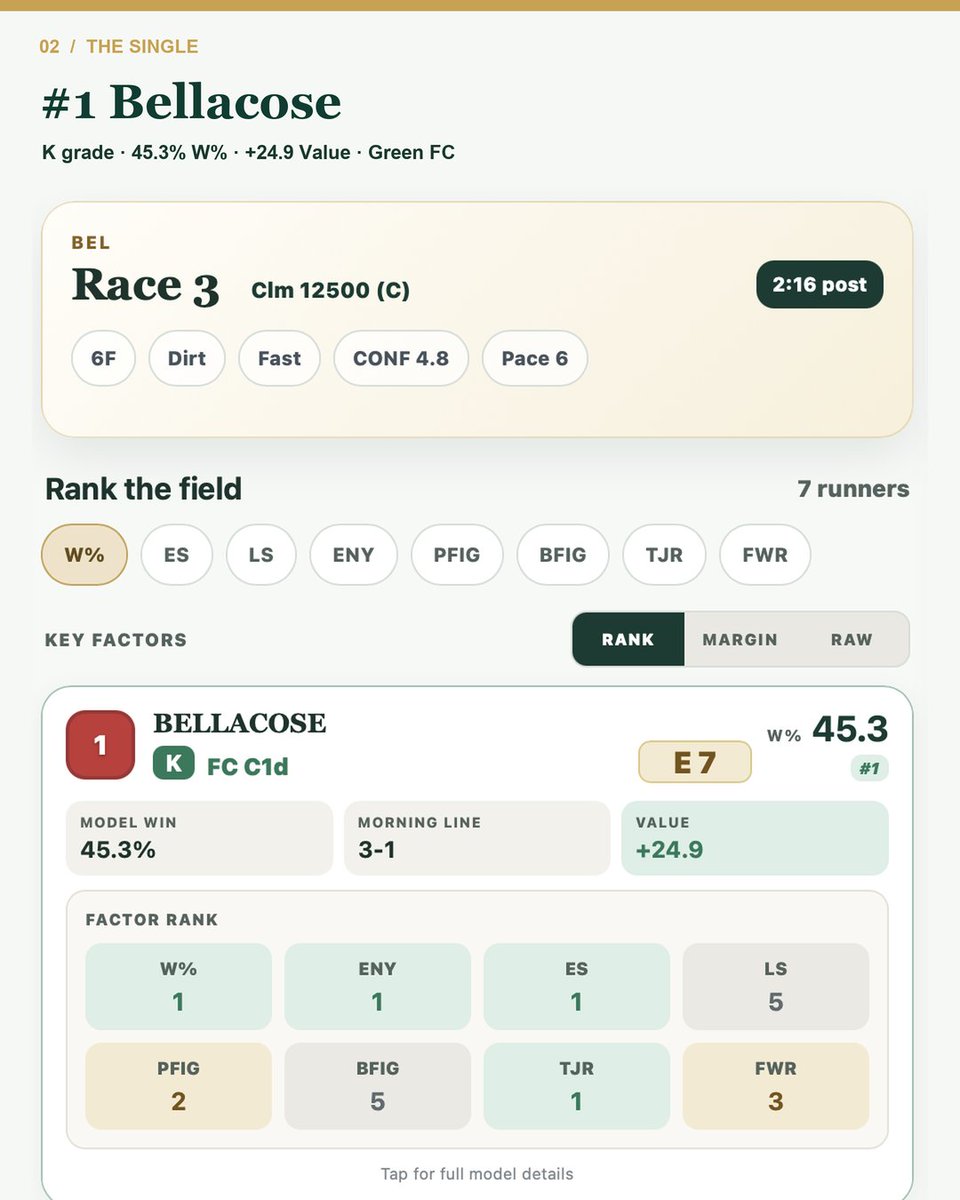Click the FACTOR RANK label
960x1200 pixels.
[x=152, y=919]
